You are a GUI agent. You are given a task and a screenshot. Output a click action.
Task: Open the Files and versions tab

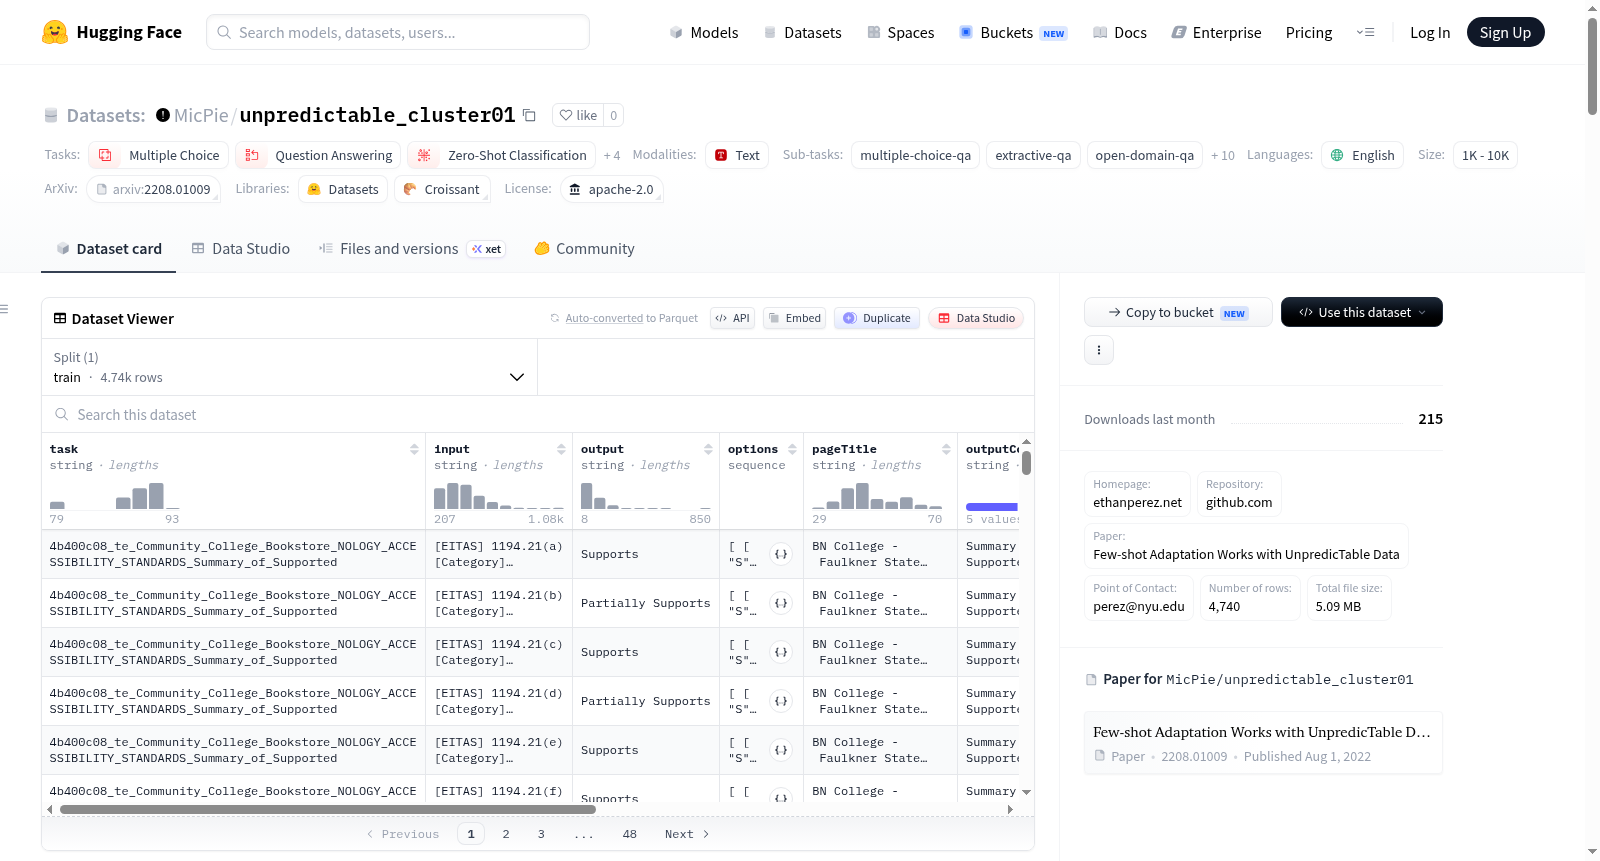[x=412, y=249]
